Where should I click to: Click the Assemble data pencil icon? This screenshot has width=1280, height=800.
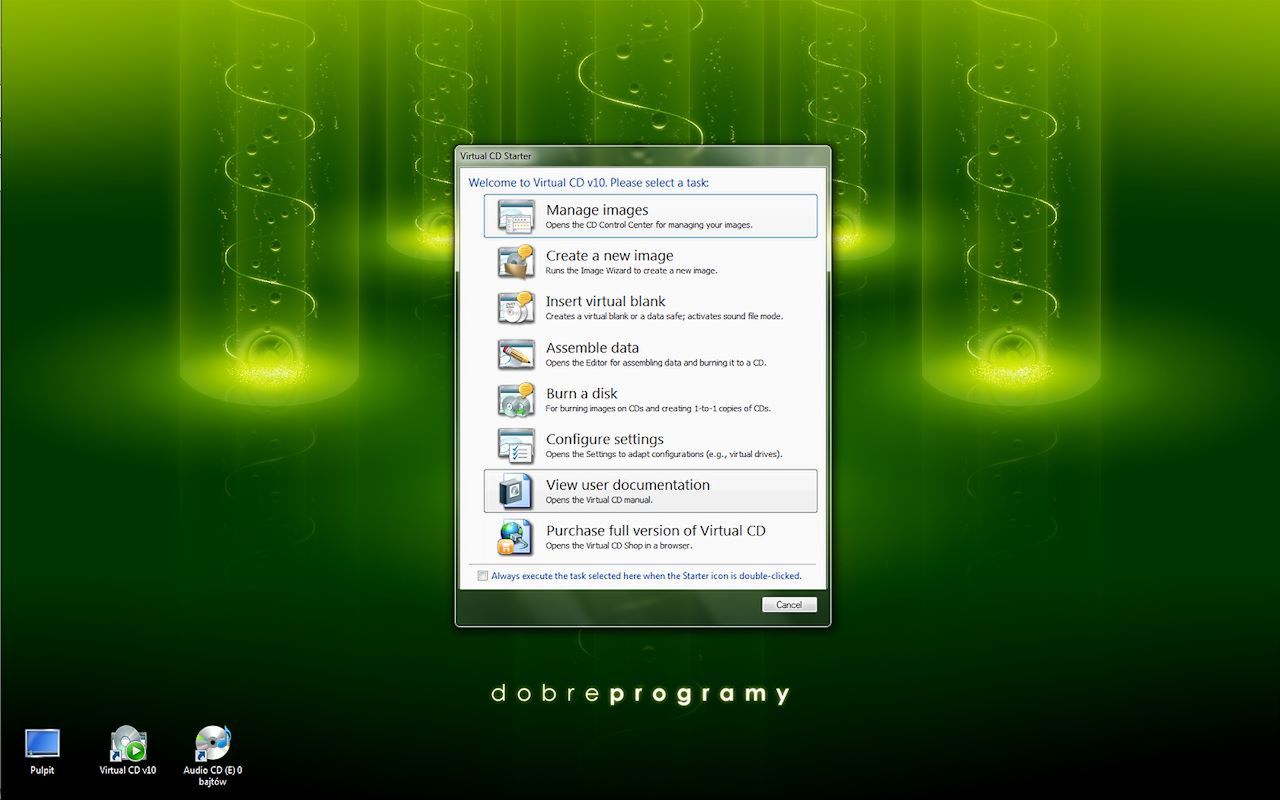click(516, 353)
